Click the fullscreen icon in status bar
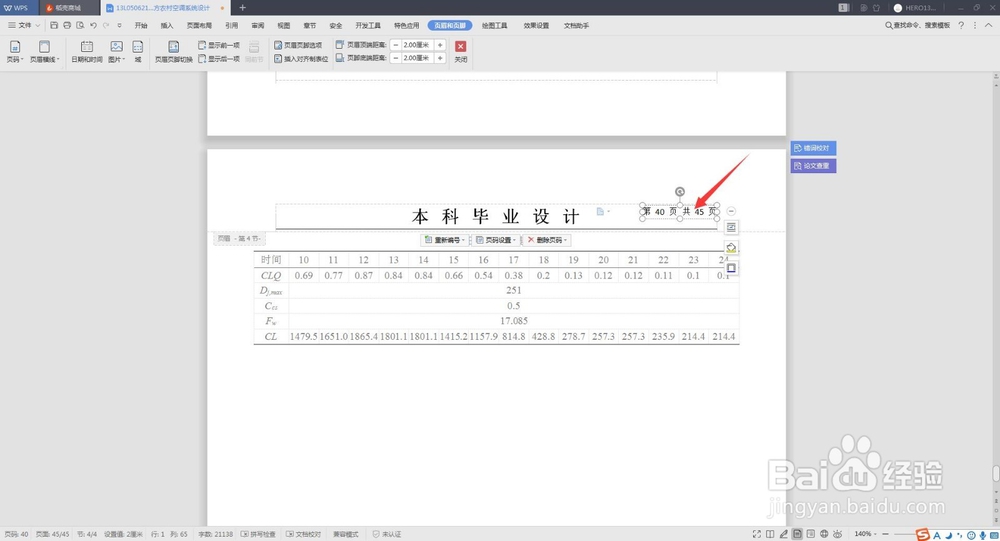This screenshot has width=1000, height=541. click(756, 534)
